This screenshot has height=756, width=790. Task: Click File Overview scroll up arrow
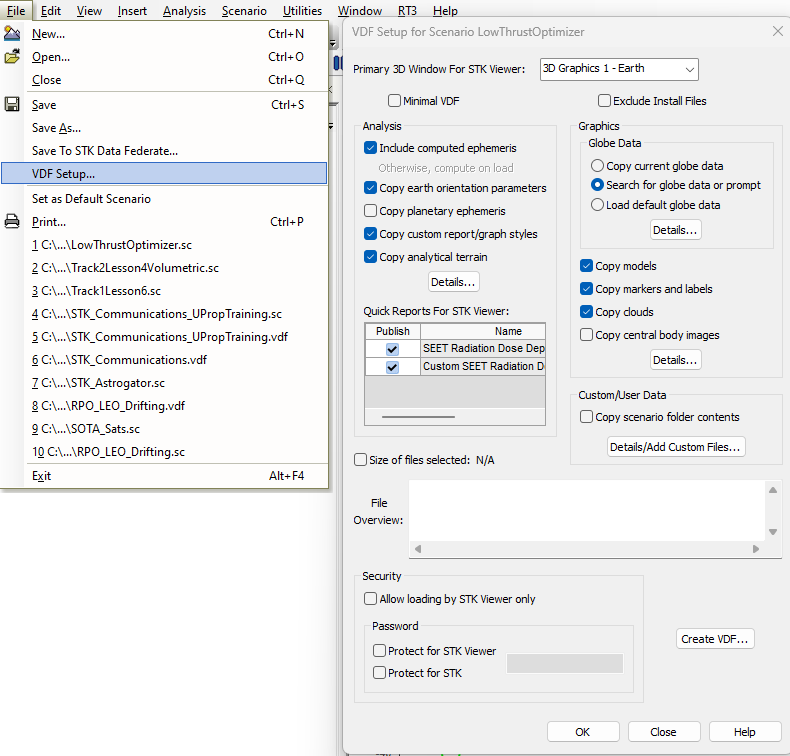pyautogui.click(x=773, y=490)
